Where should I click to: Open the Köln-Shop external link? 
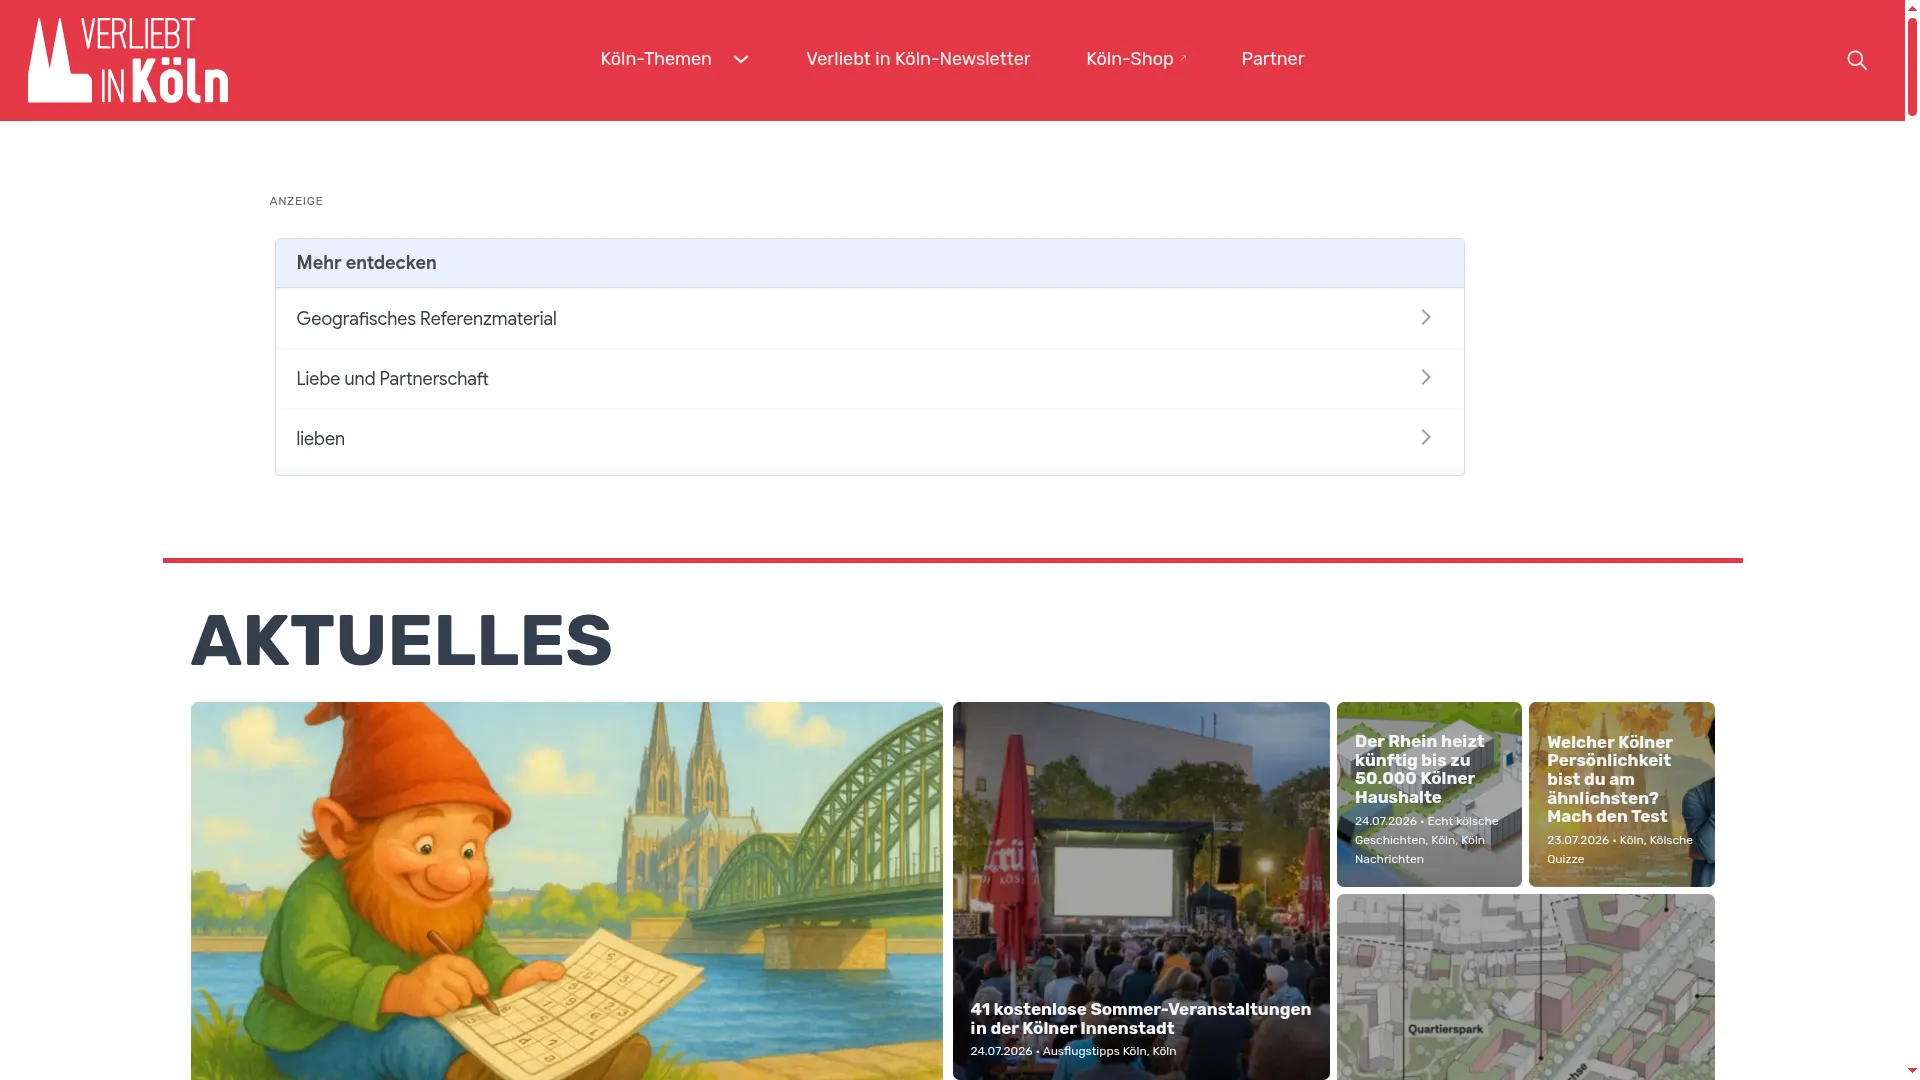1136,59
